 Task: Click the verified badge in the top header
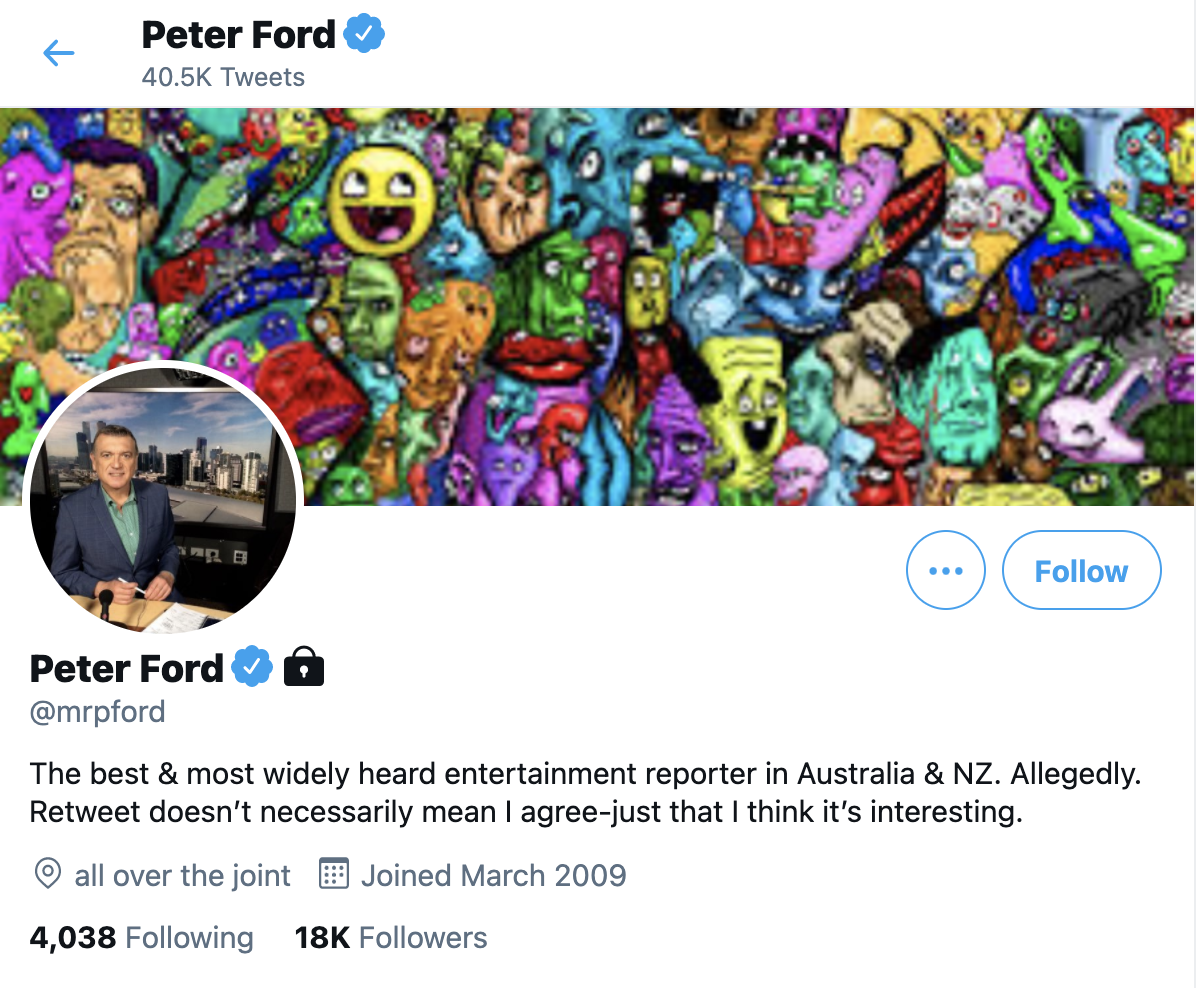365,35
